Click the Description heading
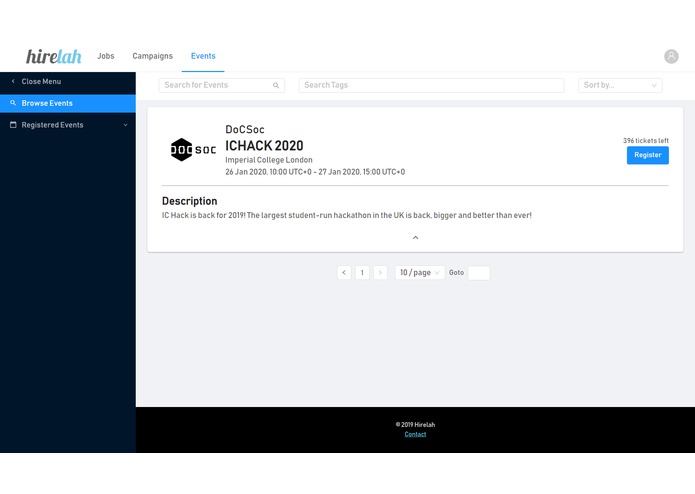 point(190,201)
